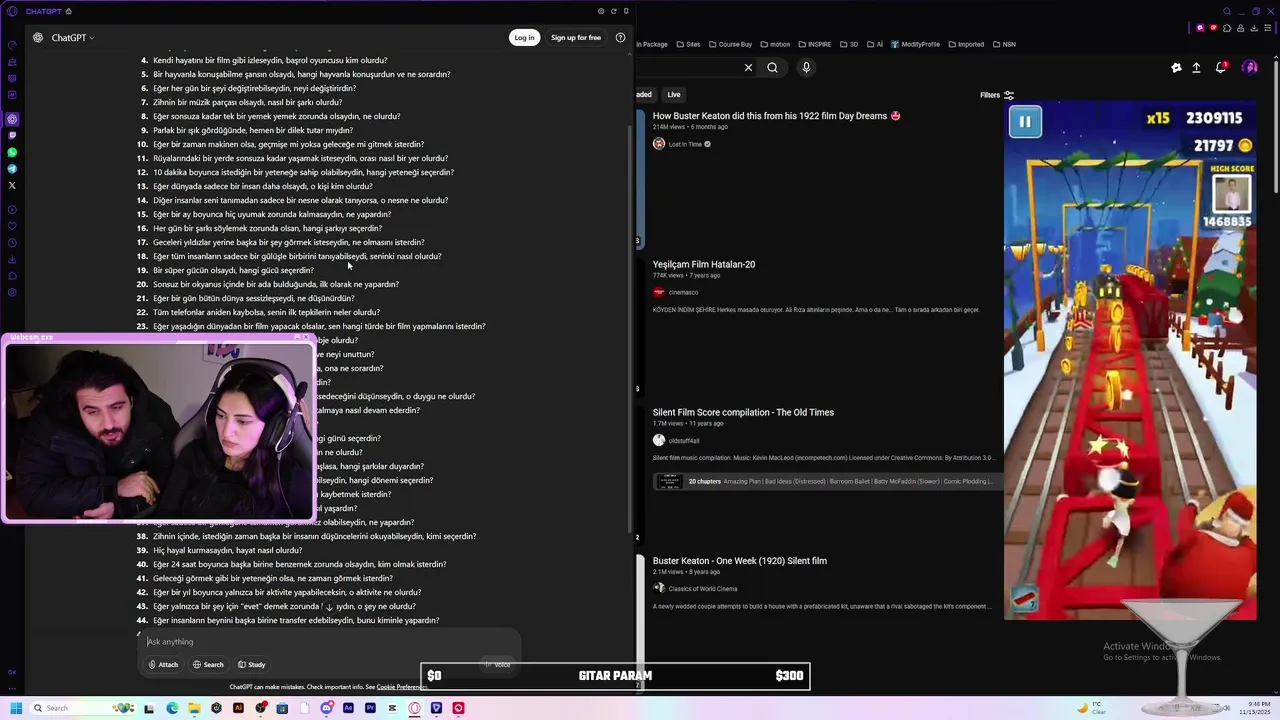Open Microsoft Edge from the taskbar
The height and width of the screenshot is (720, 1280).
[172, 708]
